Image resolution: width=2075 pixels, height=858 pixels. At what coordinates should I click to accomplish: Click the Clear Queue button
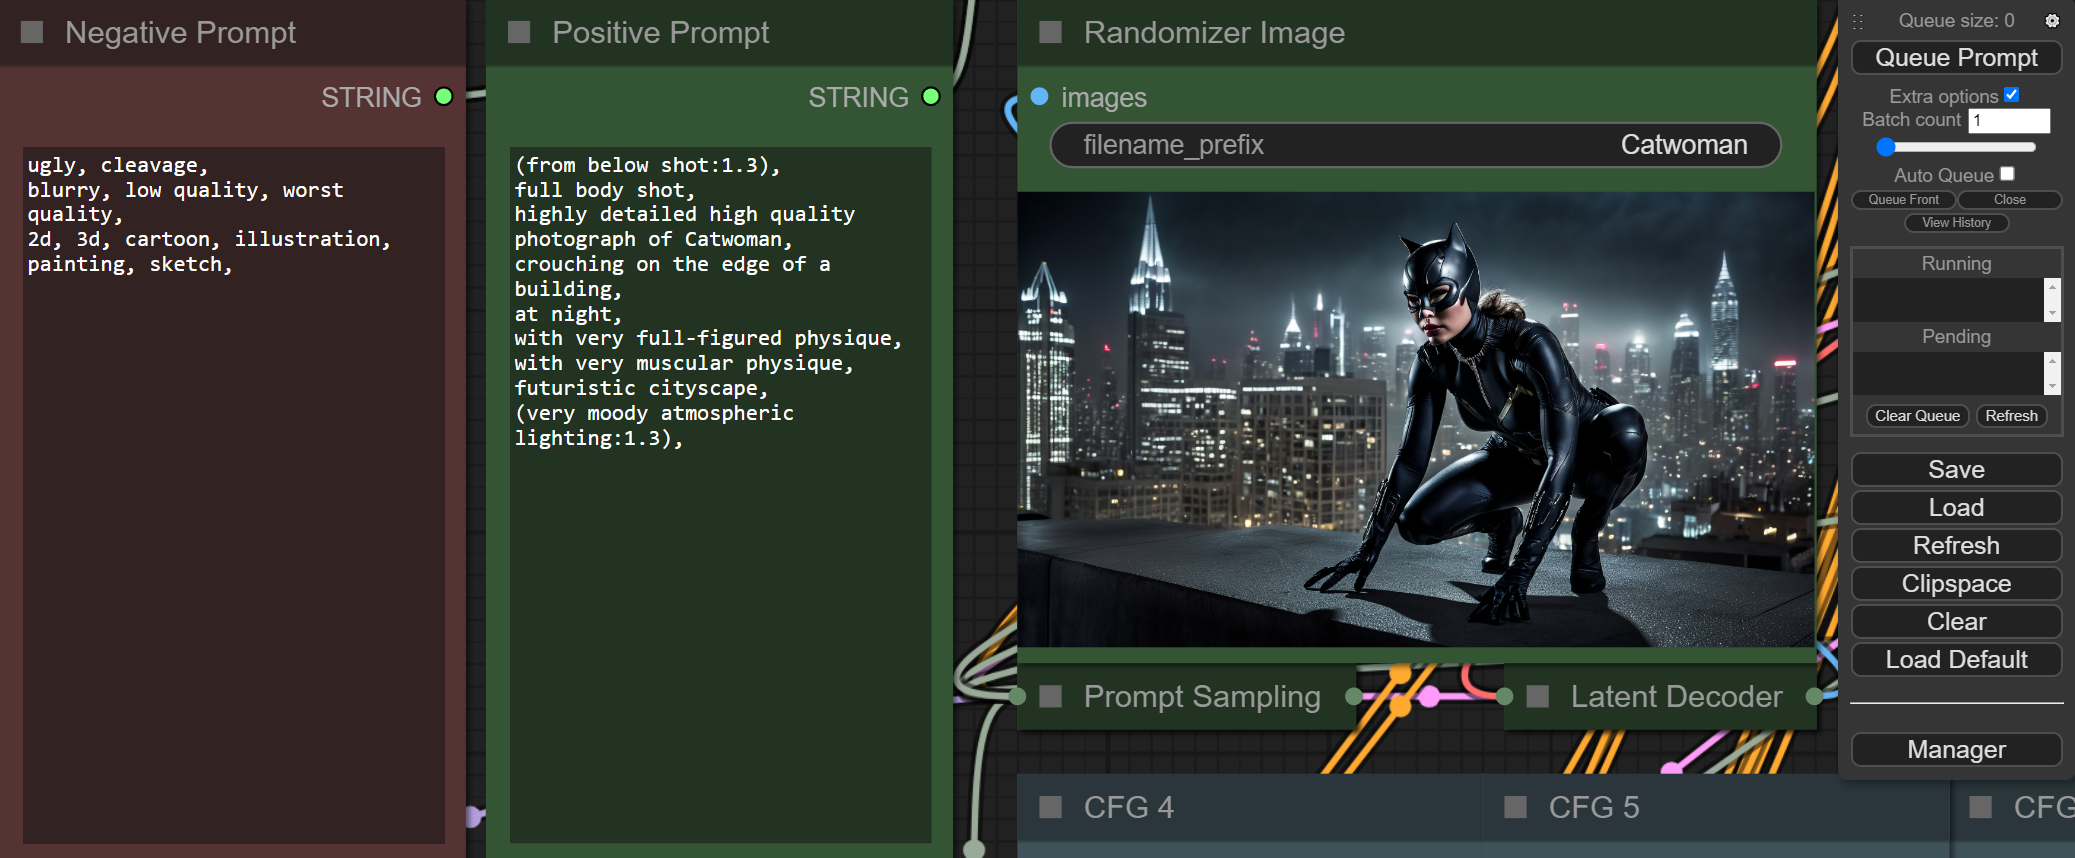coord(1917,416)
